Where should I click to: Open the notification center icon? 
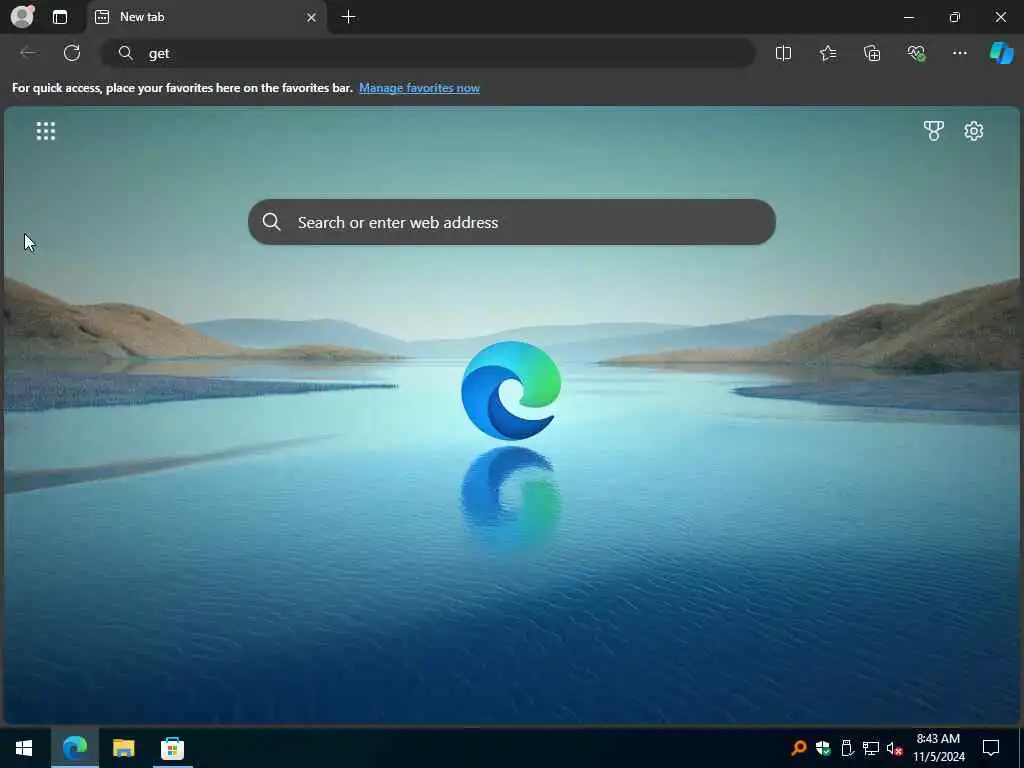pyautogui.click(x=991, y=748)
